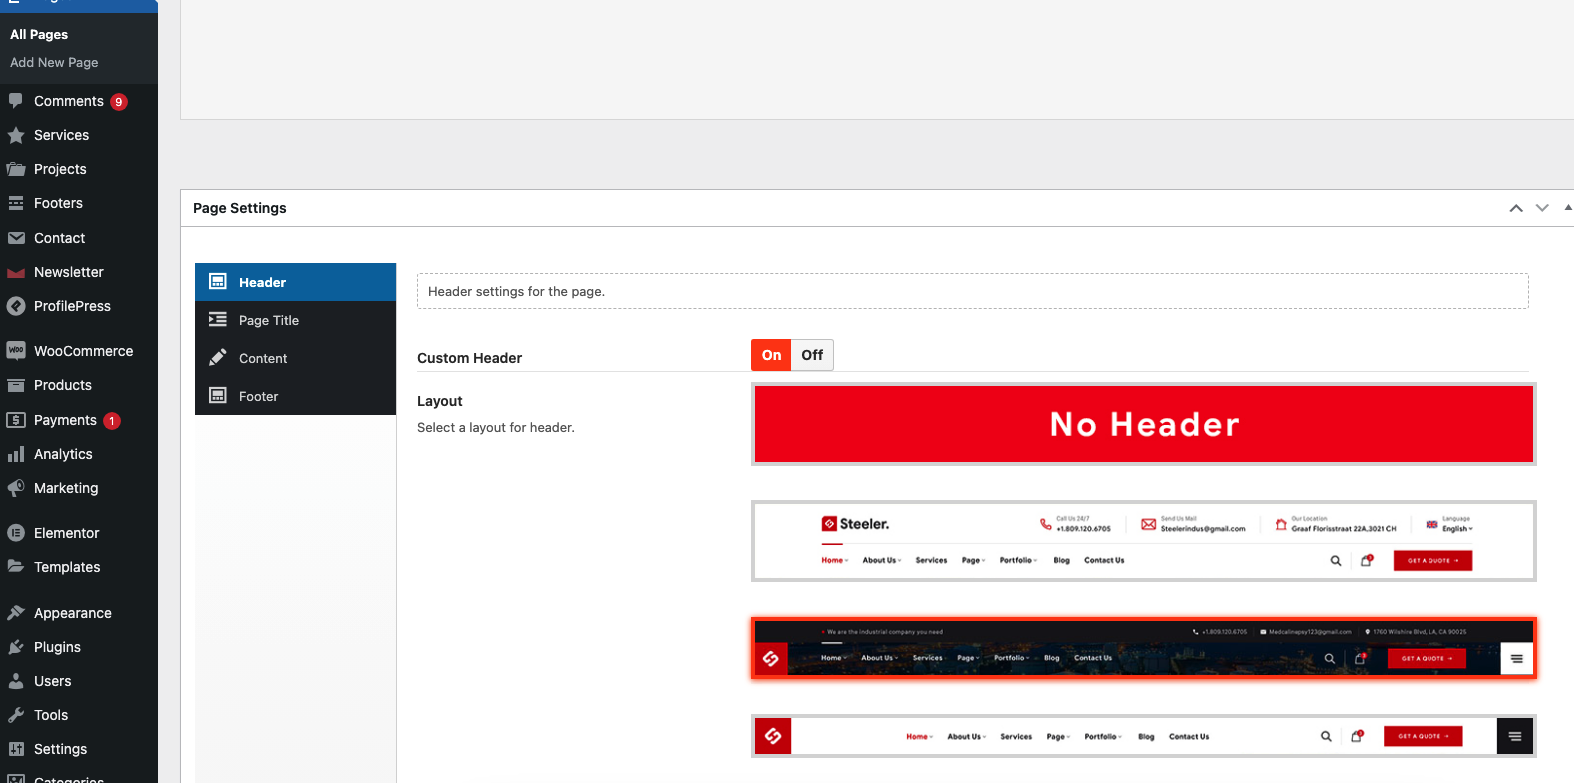The image size is (1574, 783).
Task: Click the Plugins plug icon
Action: (16, 647)
